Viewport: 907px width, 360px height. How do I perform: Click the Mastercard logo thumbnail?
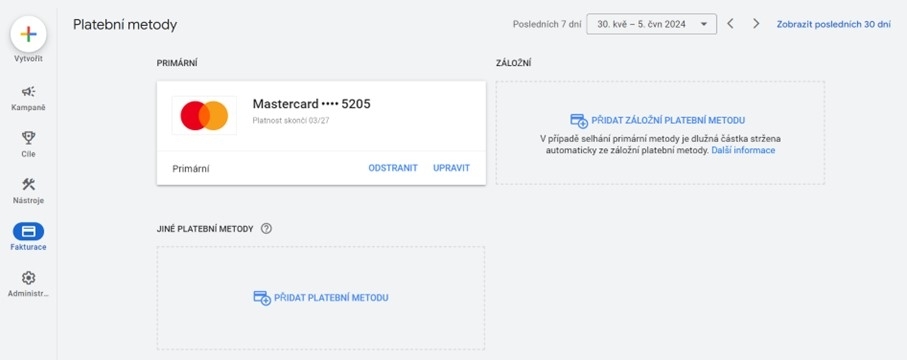204,116
